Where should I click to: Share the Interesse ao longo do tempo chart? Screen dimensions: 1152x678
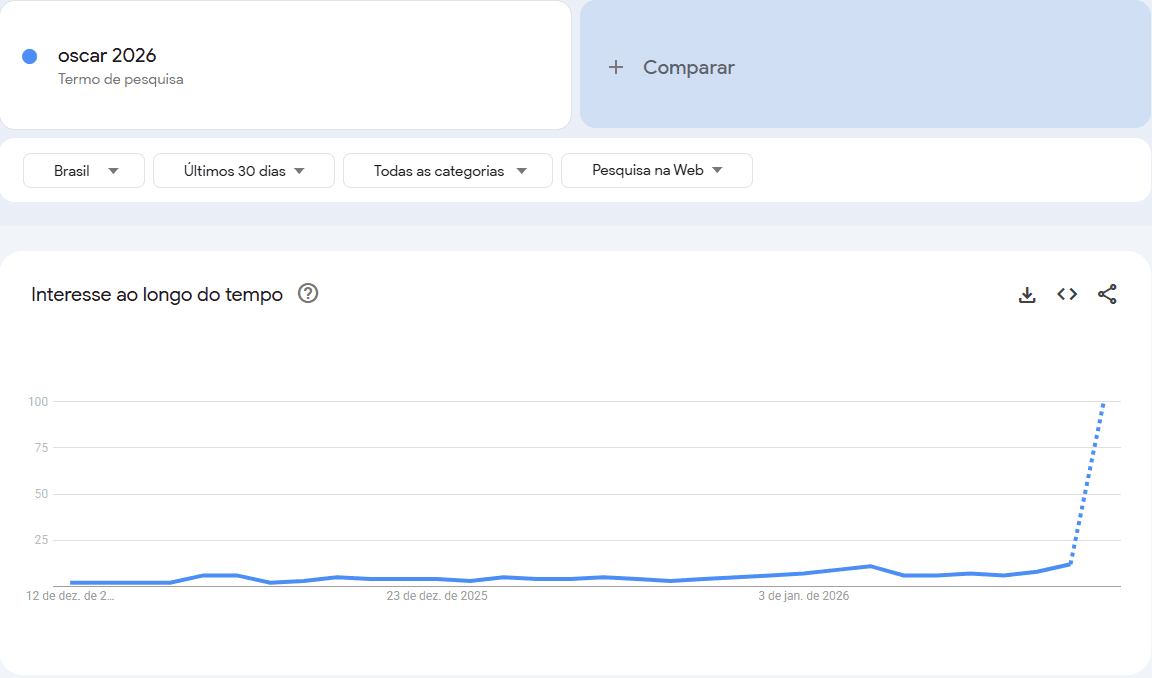tap(1107, 295)
